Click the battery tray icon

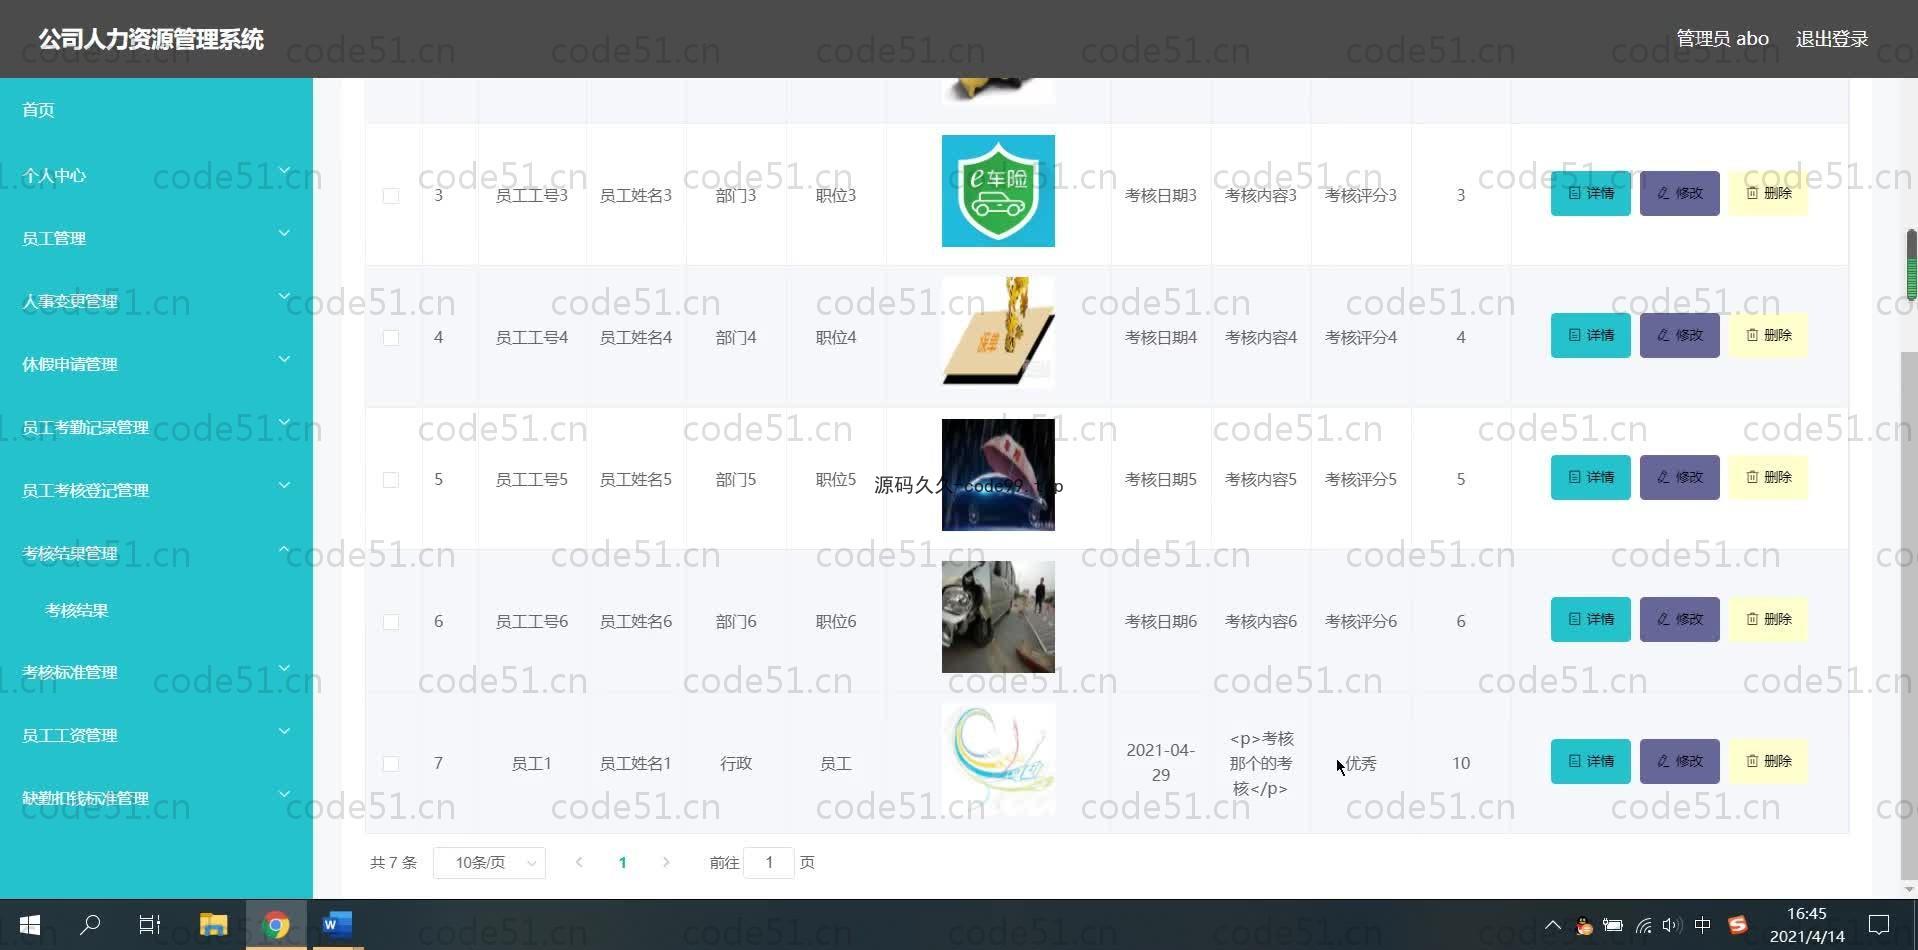click(1613, 925)
